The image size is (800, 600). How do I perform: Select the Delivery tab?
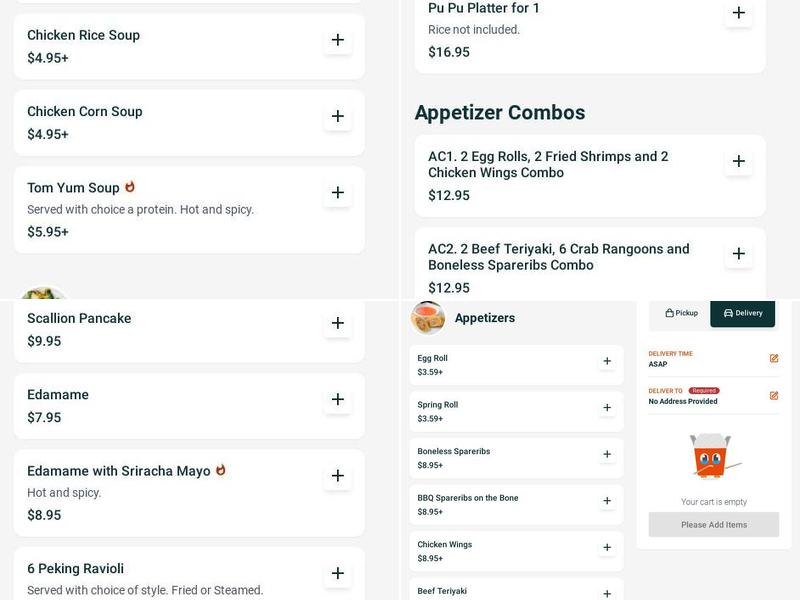tap(742, 313)
